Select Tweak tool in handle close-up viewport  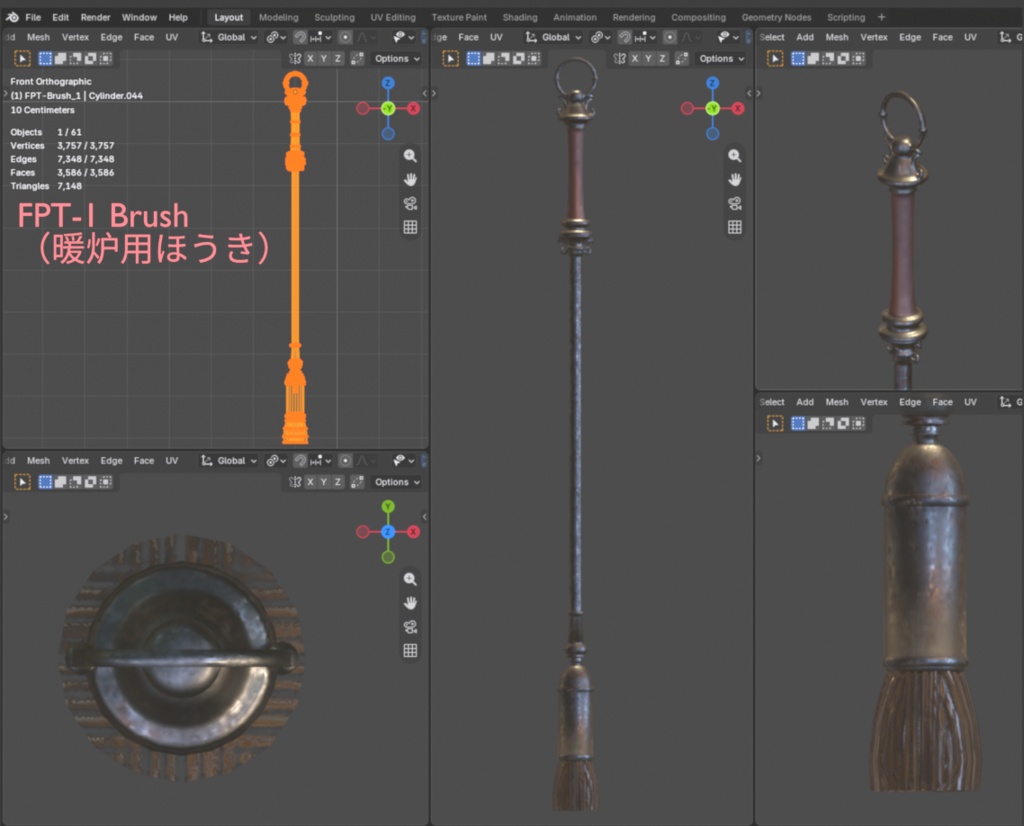coord(775,59)
